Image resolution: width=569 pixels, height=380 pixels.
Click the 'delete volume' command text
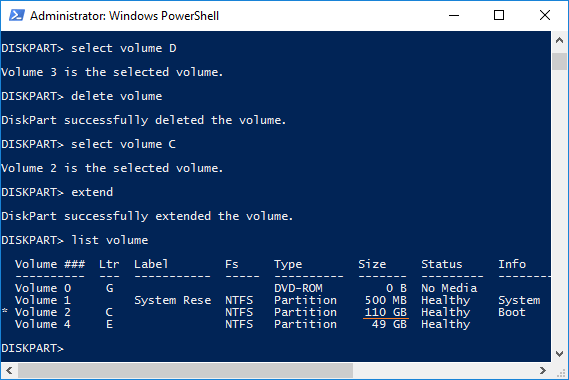116,96
